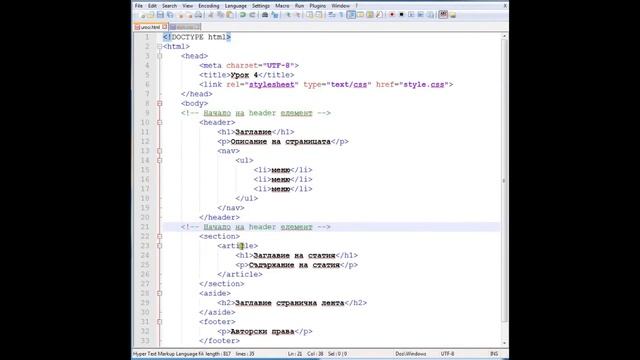The width and height of the screenshot is (640, 360).
Task: Open the Edit menu
Action: coord(152,6)
